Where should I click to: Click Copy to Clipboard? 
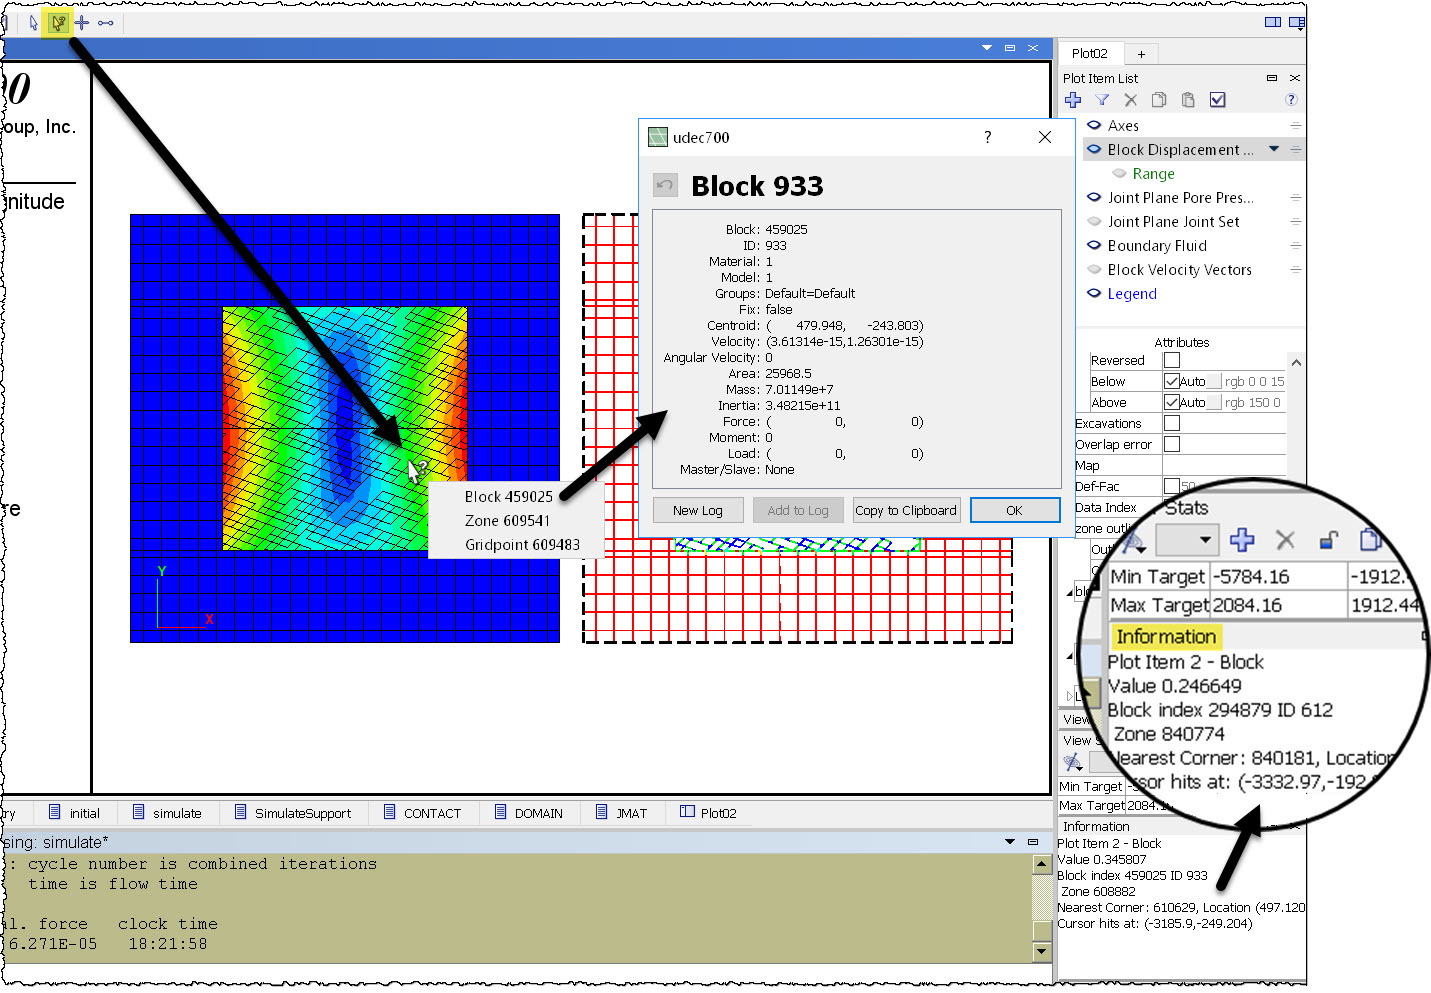(906, 510)
